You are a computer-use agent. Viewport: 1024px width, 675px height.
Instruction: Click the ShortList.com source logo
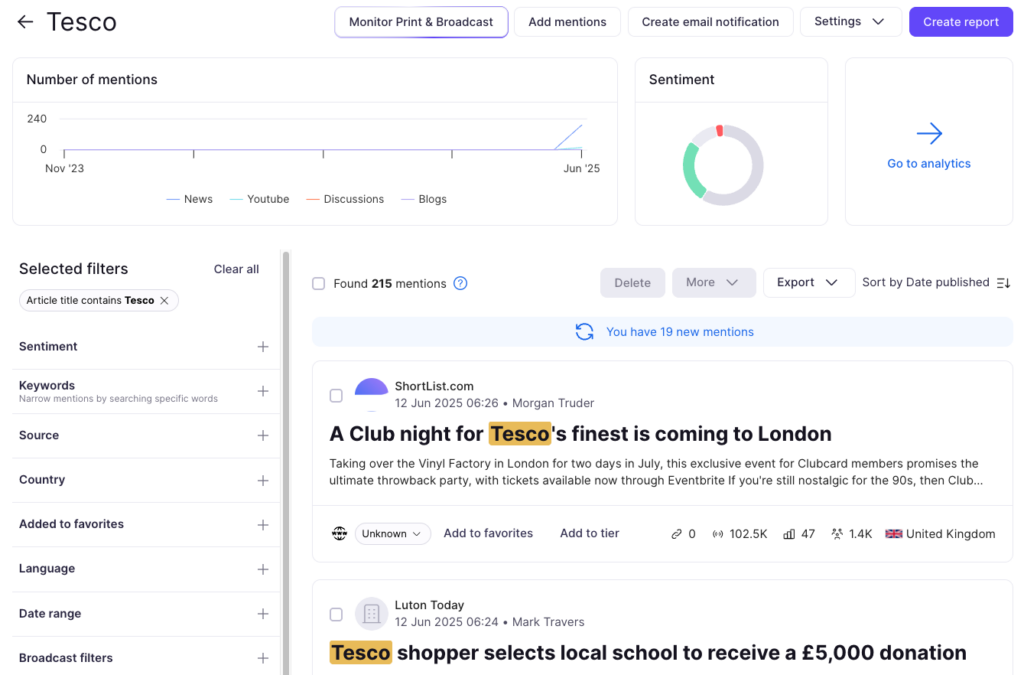point(371,394)
